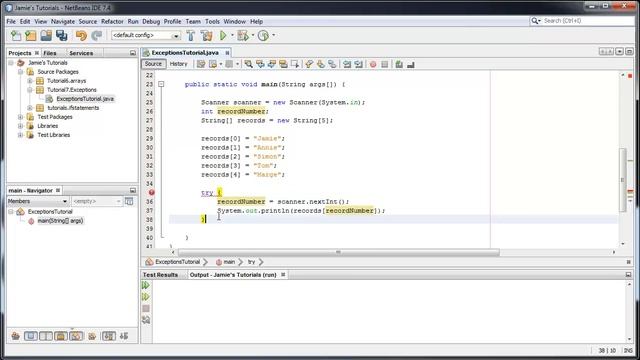Open the Navigate menu
This screenshot has height=360, width=640.
pyautogui.click(x=63, y=22)
